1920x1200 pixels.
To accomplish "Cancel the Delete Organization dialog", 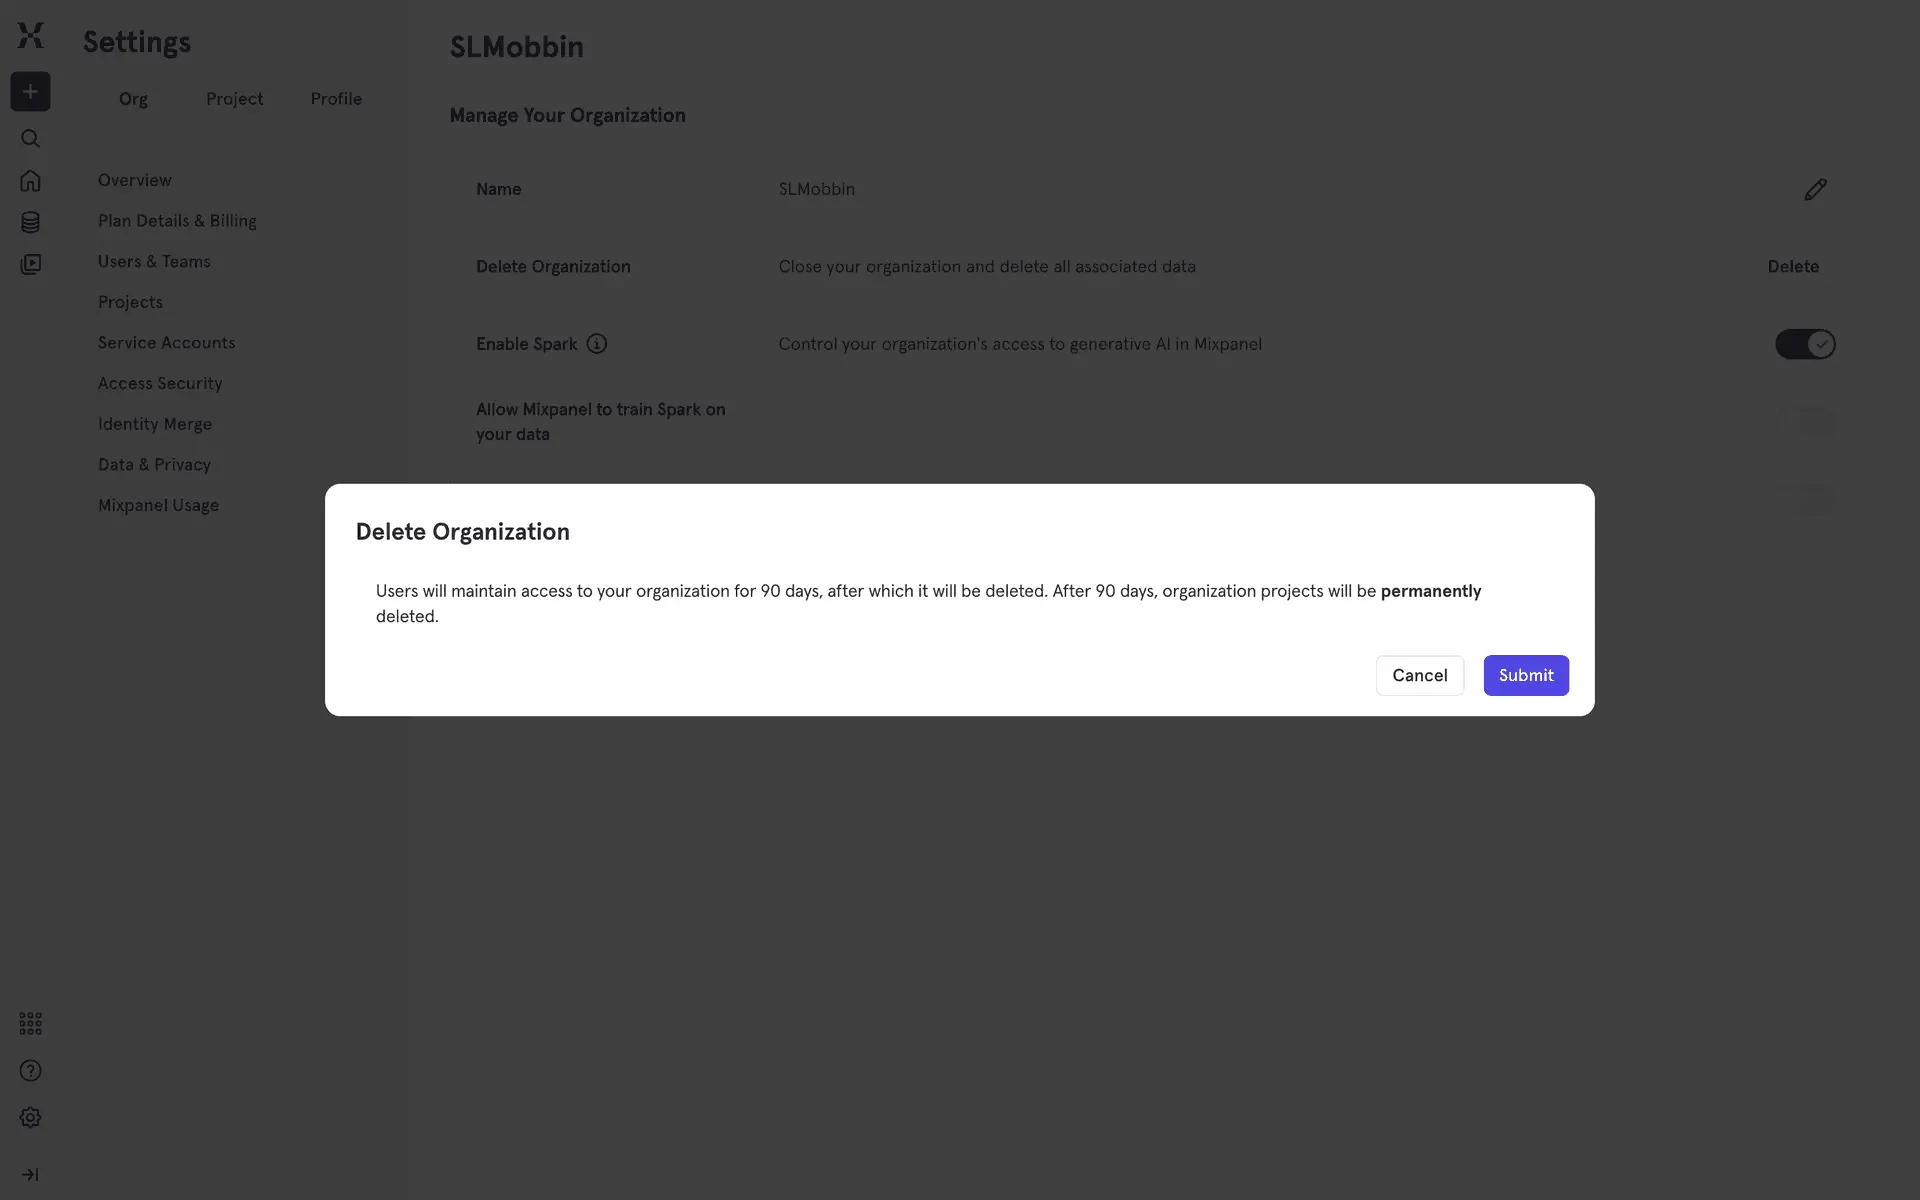I will [x=1419, y=676].
